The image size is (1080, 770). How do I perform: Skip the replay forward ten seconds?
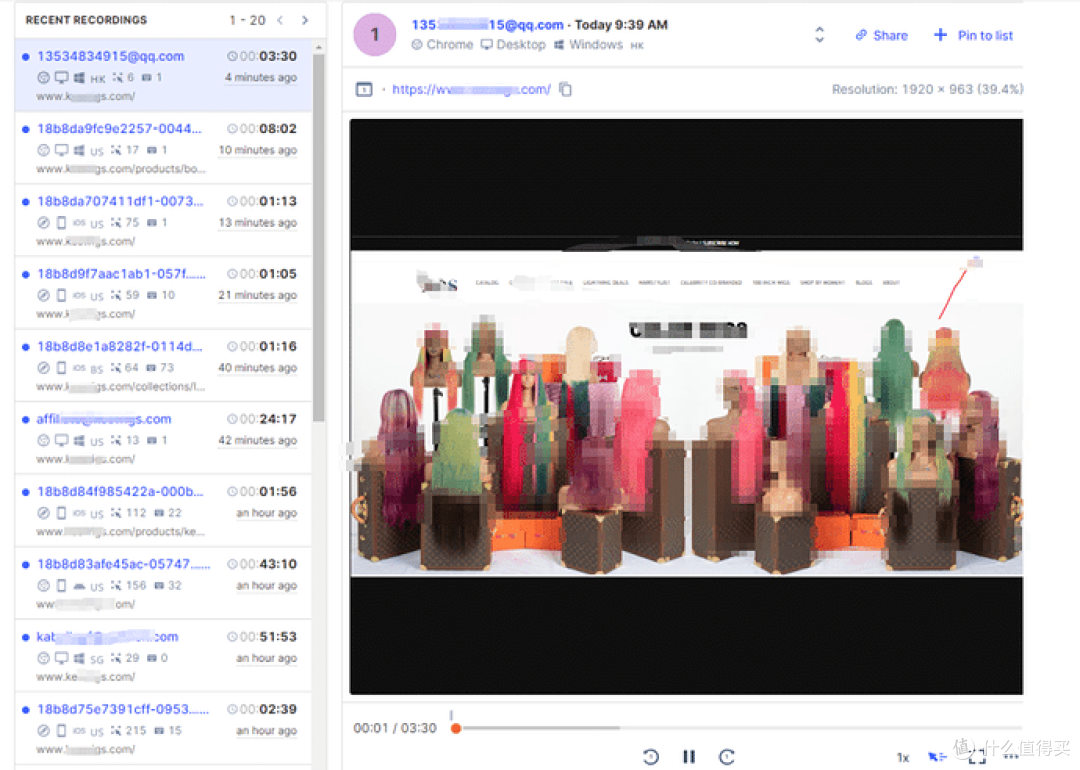click(x=727, y=756)
